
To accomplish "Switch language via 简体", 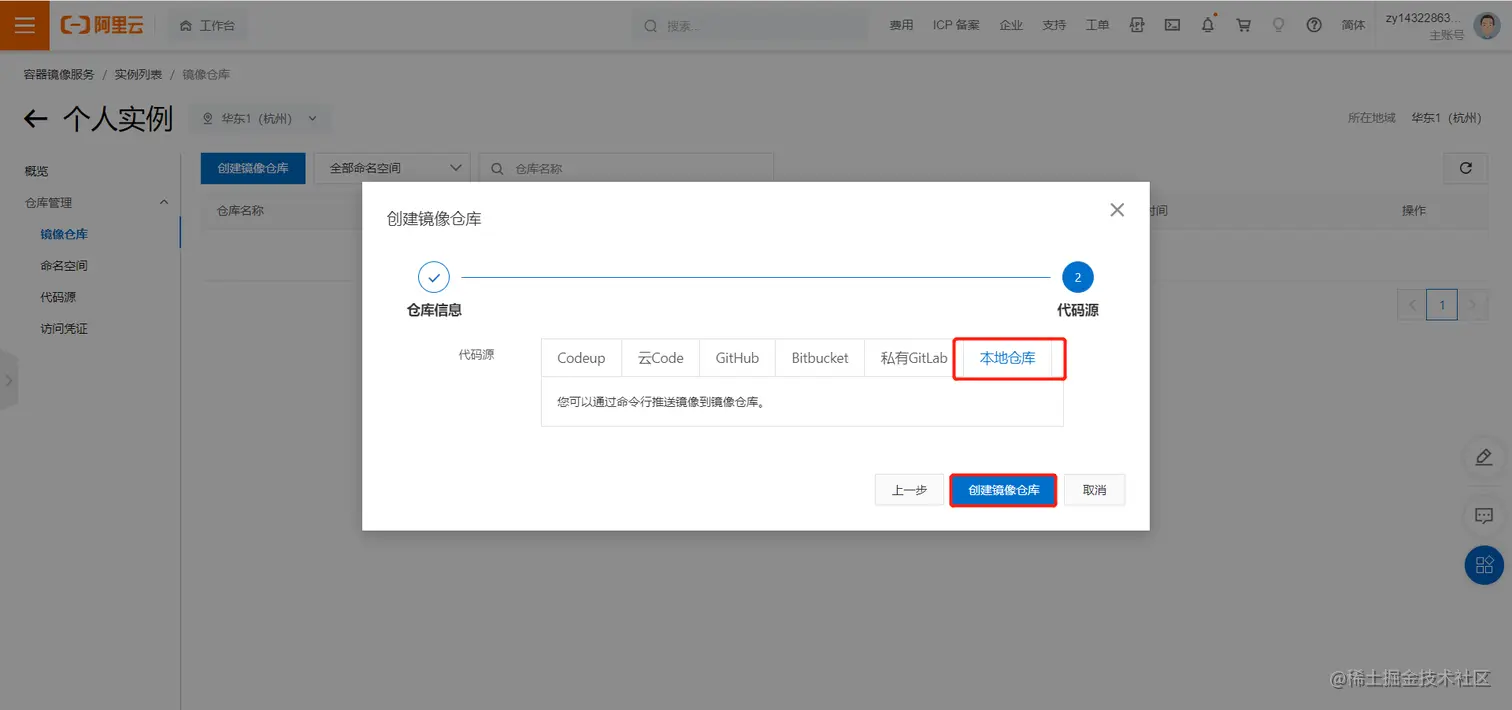I will (1353, 25).
